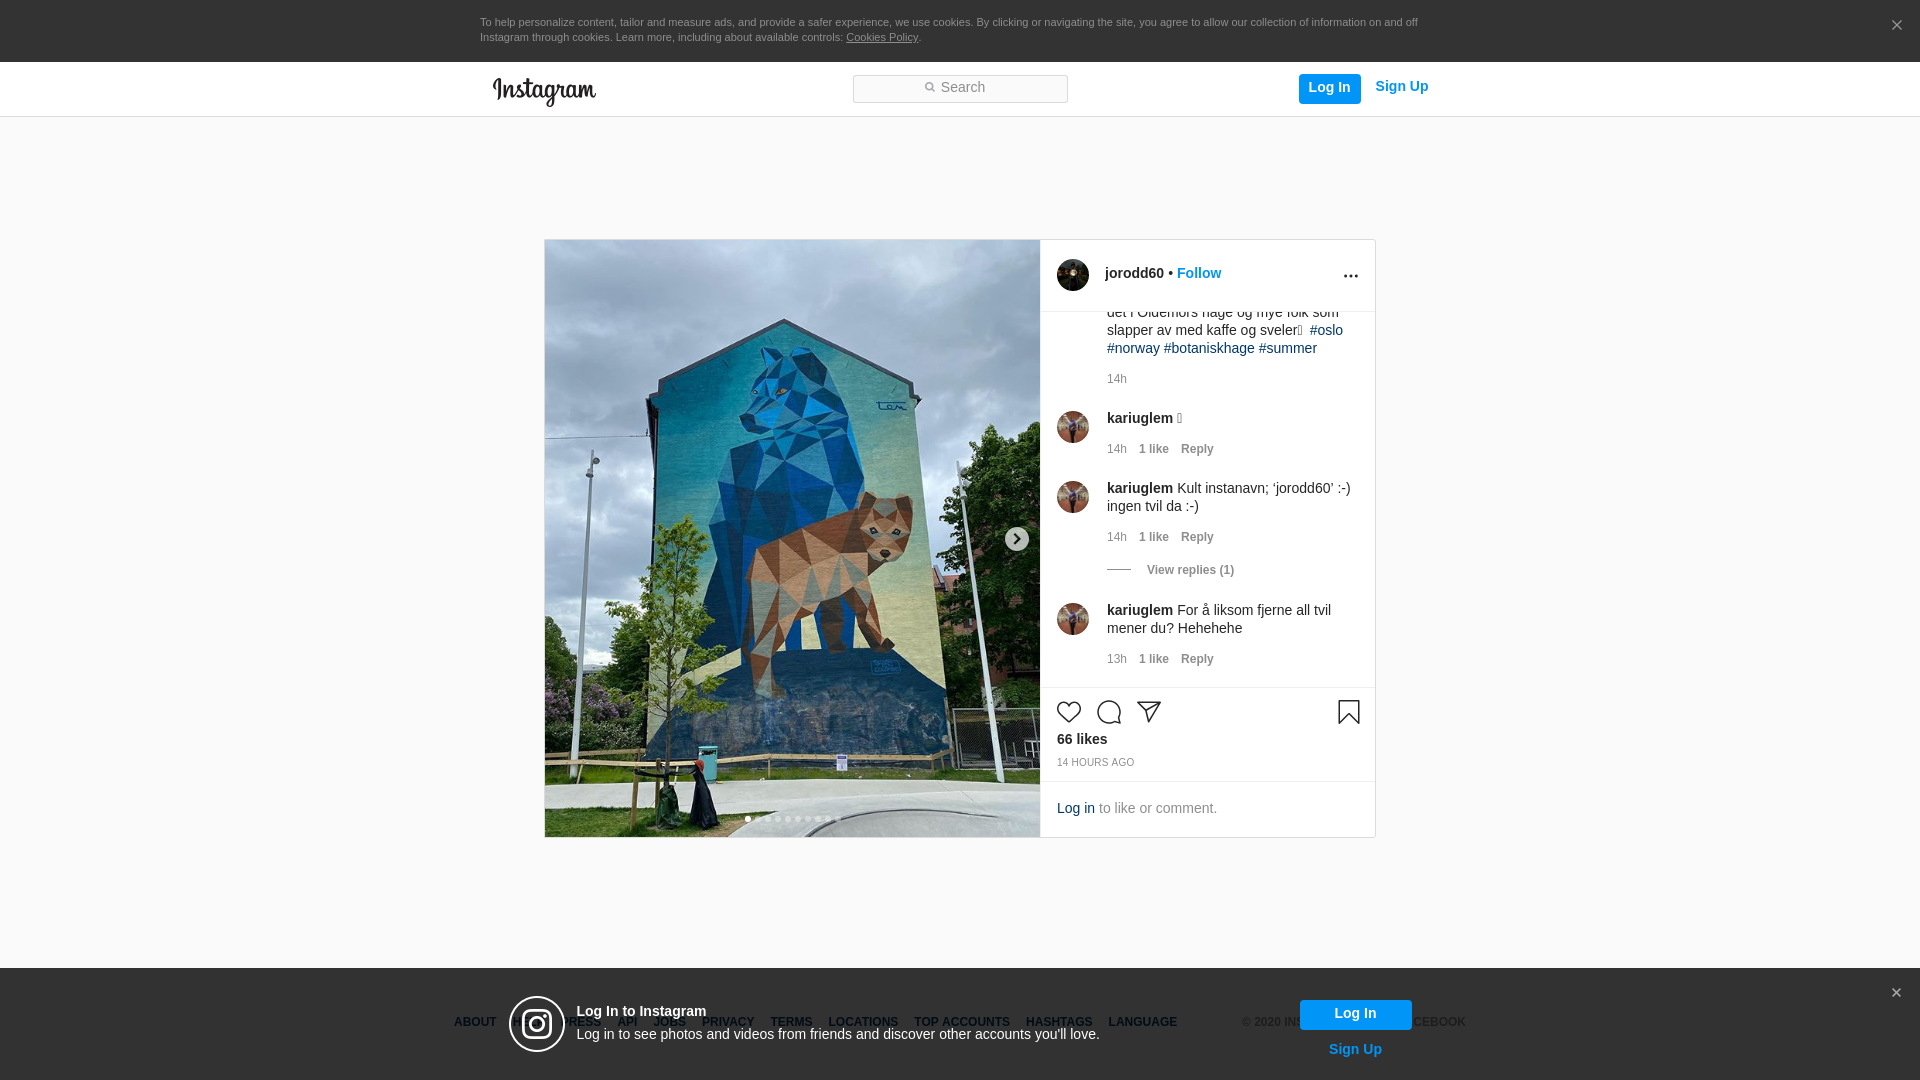The image size is (1920, 1080).
Task: Open jorodd60 username link in header
Action: pyautogui.click(x=1134, y=273)
